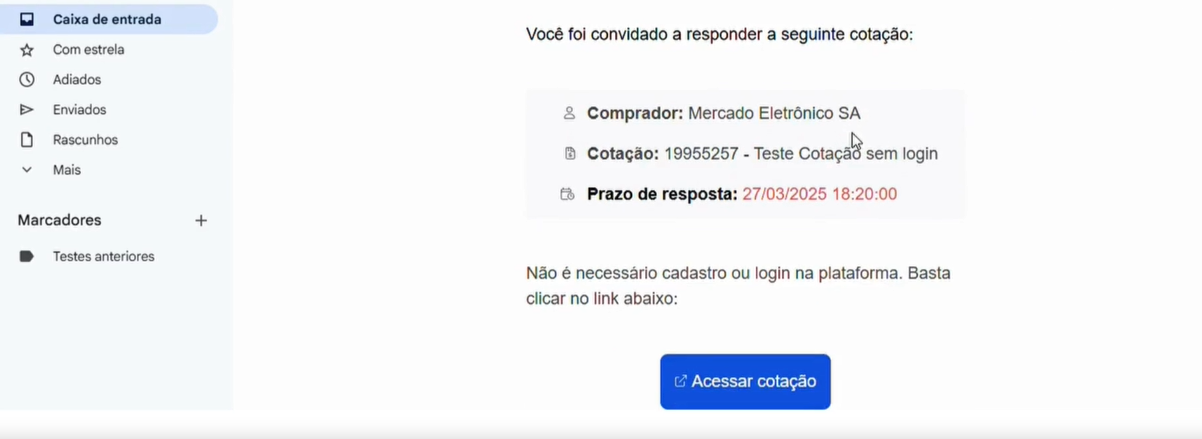This screenshot has height=439, width=1202.
Task: Go to the Adiados folder
Action: pyautogui.click(x=77, y=80)
